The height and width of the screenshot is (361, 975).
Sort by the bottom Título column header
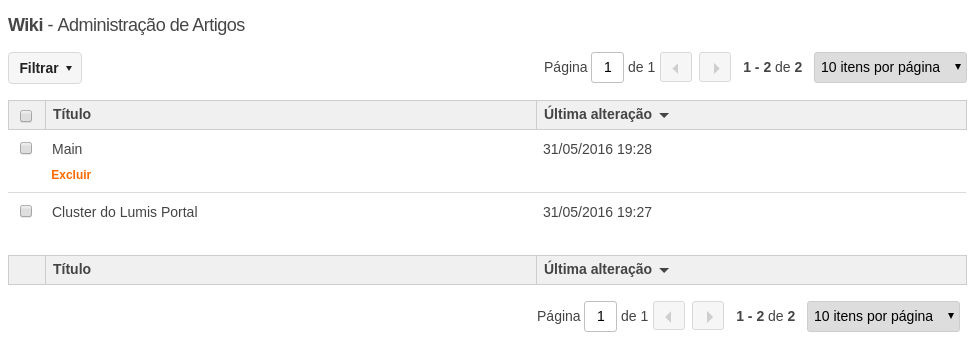click(x=72, y=269)
